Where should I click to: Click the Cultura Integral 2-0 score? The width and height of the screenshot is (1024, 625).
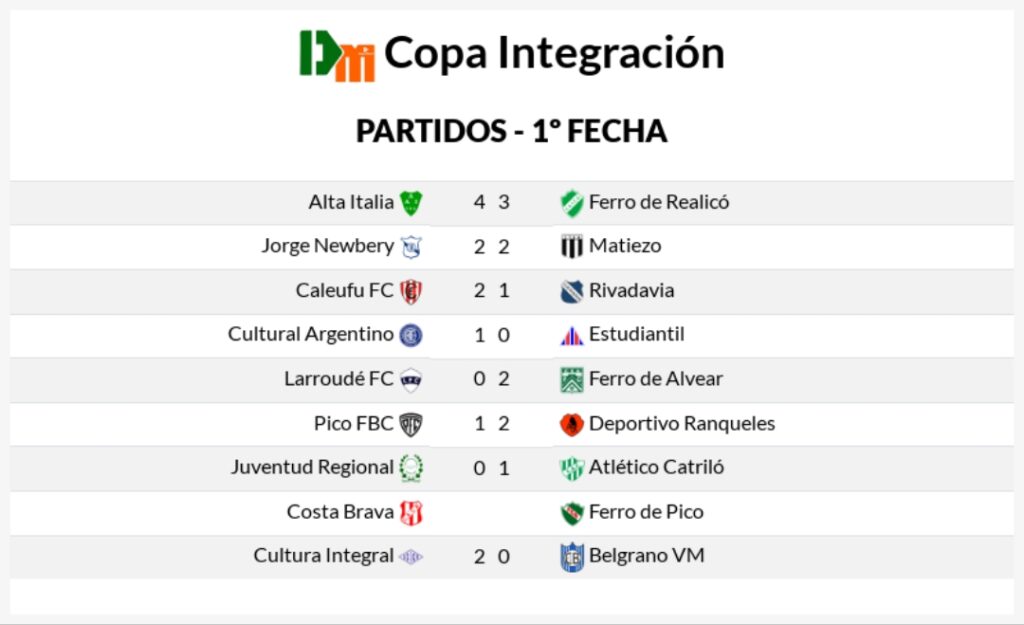pyautogui.click(x=492, y=556)
